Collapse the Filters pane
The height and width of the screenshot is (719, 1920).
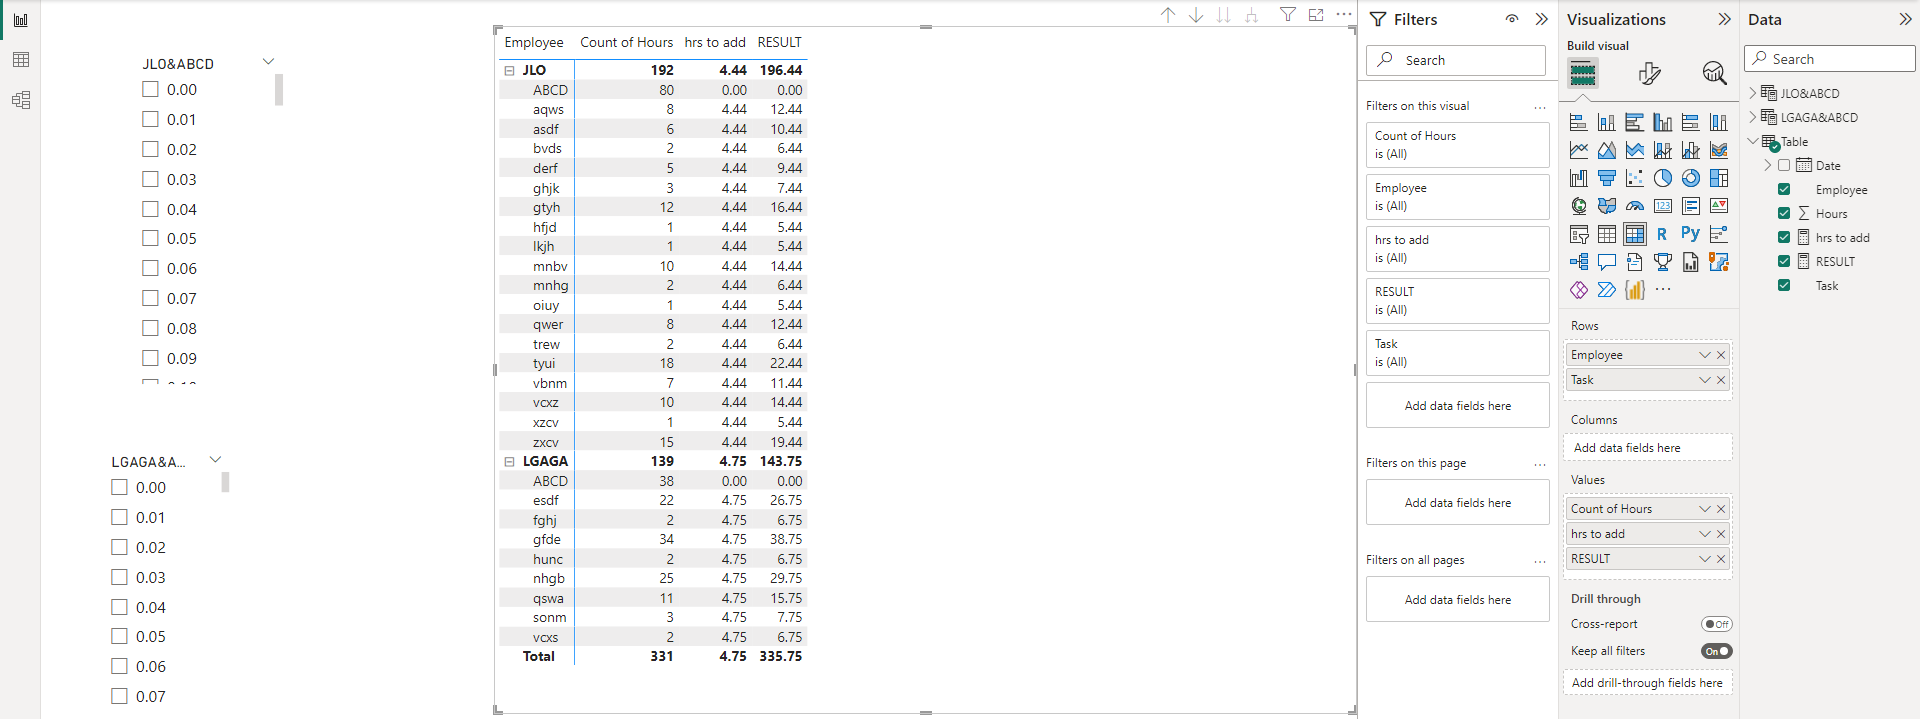[1542, 19]
